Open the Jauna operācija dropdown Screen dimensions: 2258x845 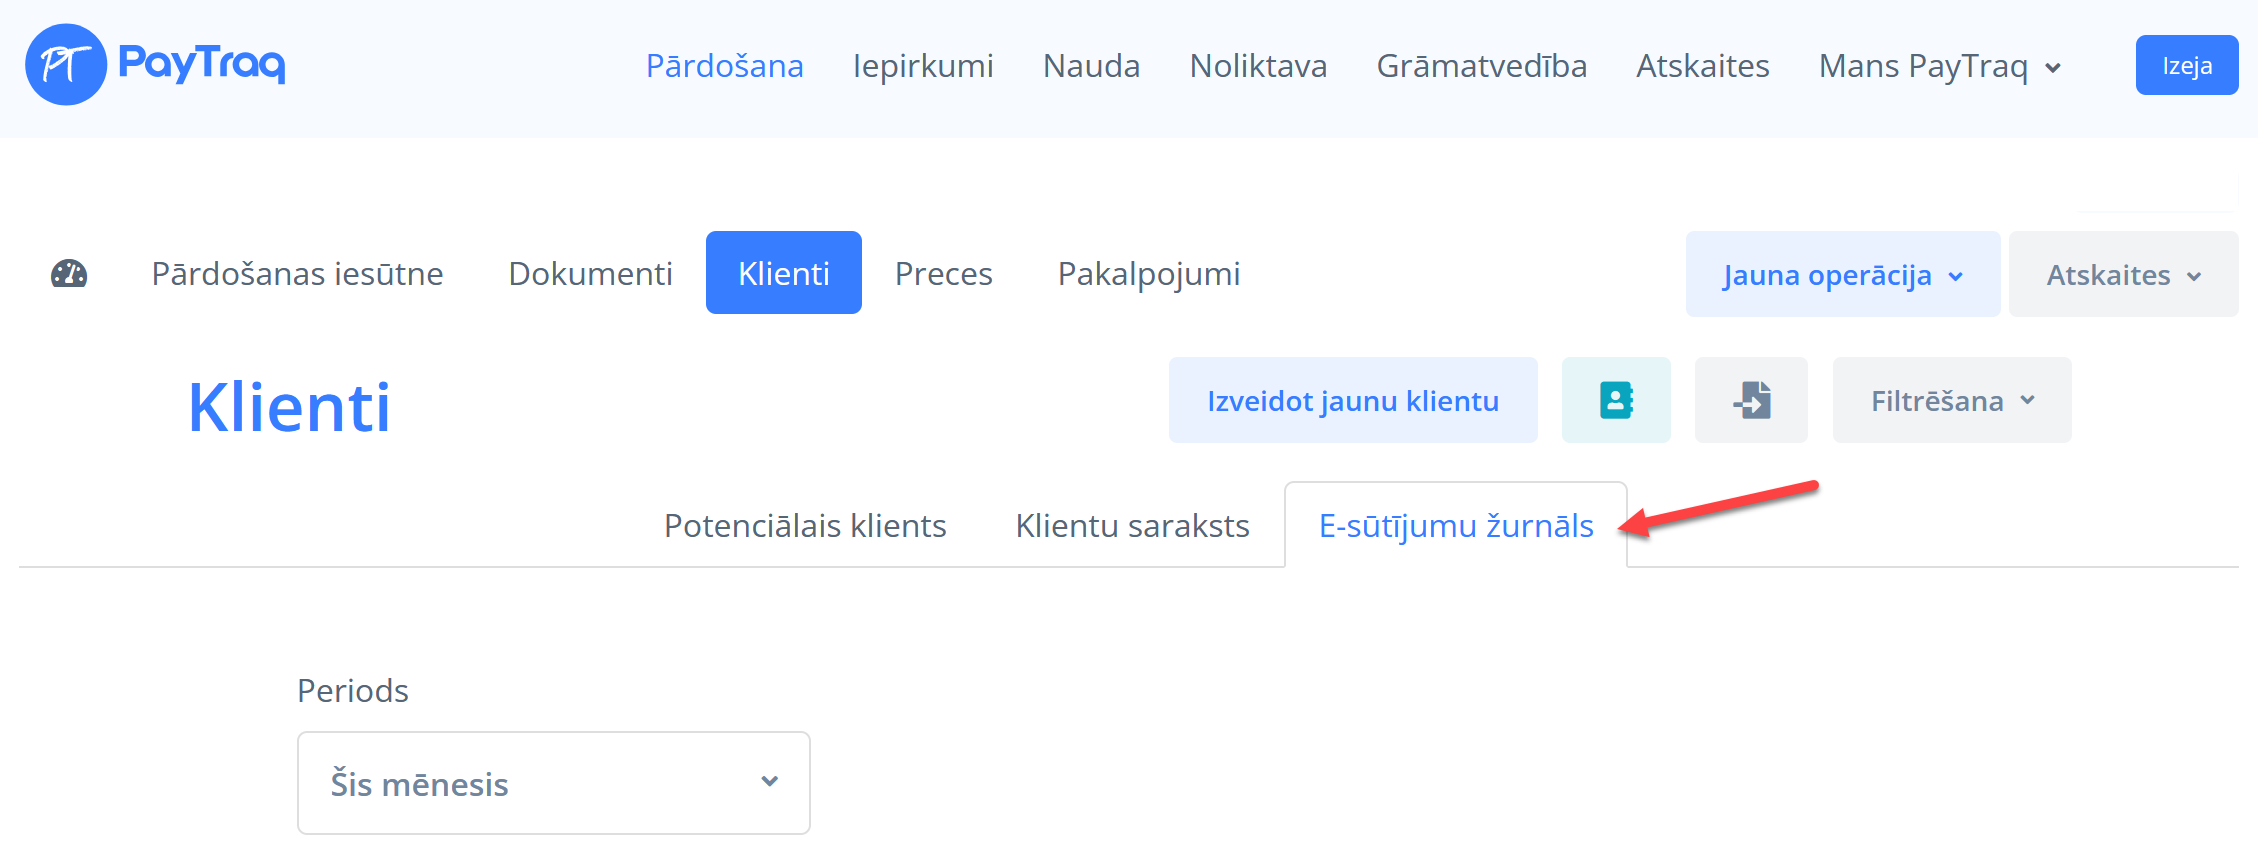[x=1842, y=275]
